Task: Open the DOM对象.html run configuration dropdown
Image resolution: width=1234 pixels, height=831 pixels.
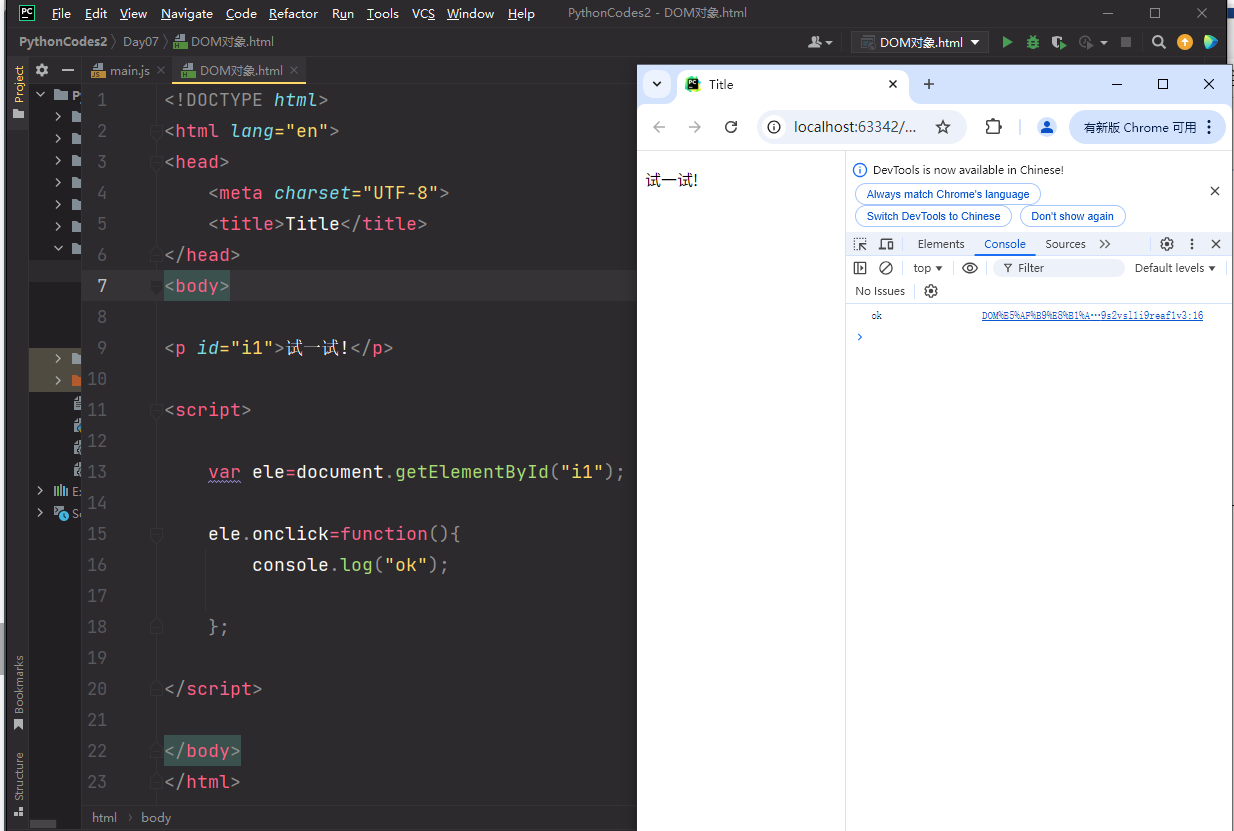Action: (920, 42)
